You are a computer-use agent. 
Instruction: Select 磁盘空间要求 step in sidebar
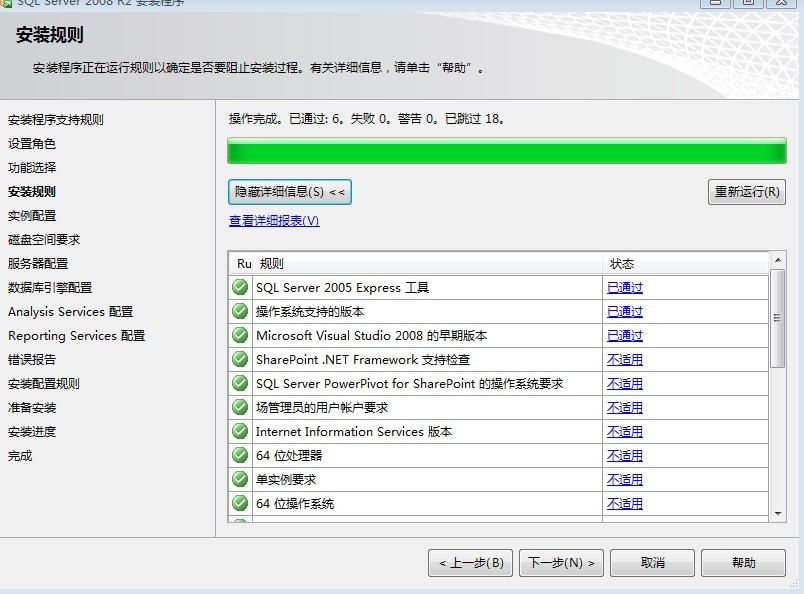(x=44, y=240)
